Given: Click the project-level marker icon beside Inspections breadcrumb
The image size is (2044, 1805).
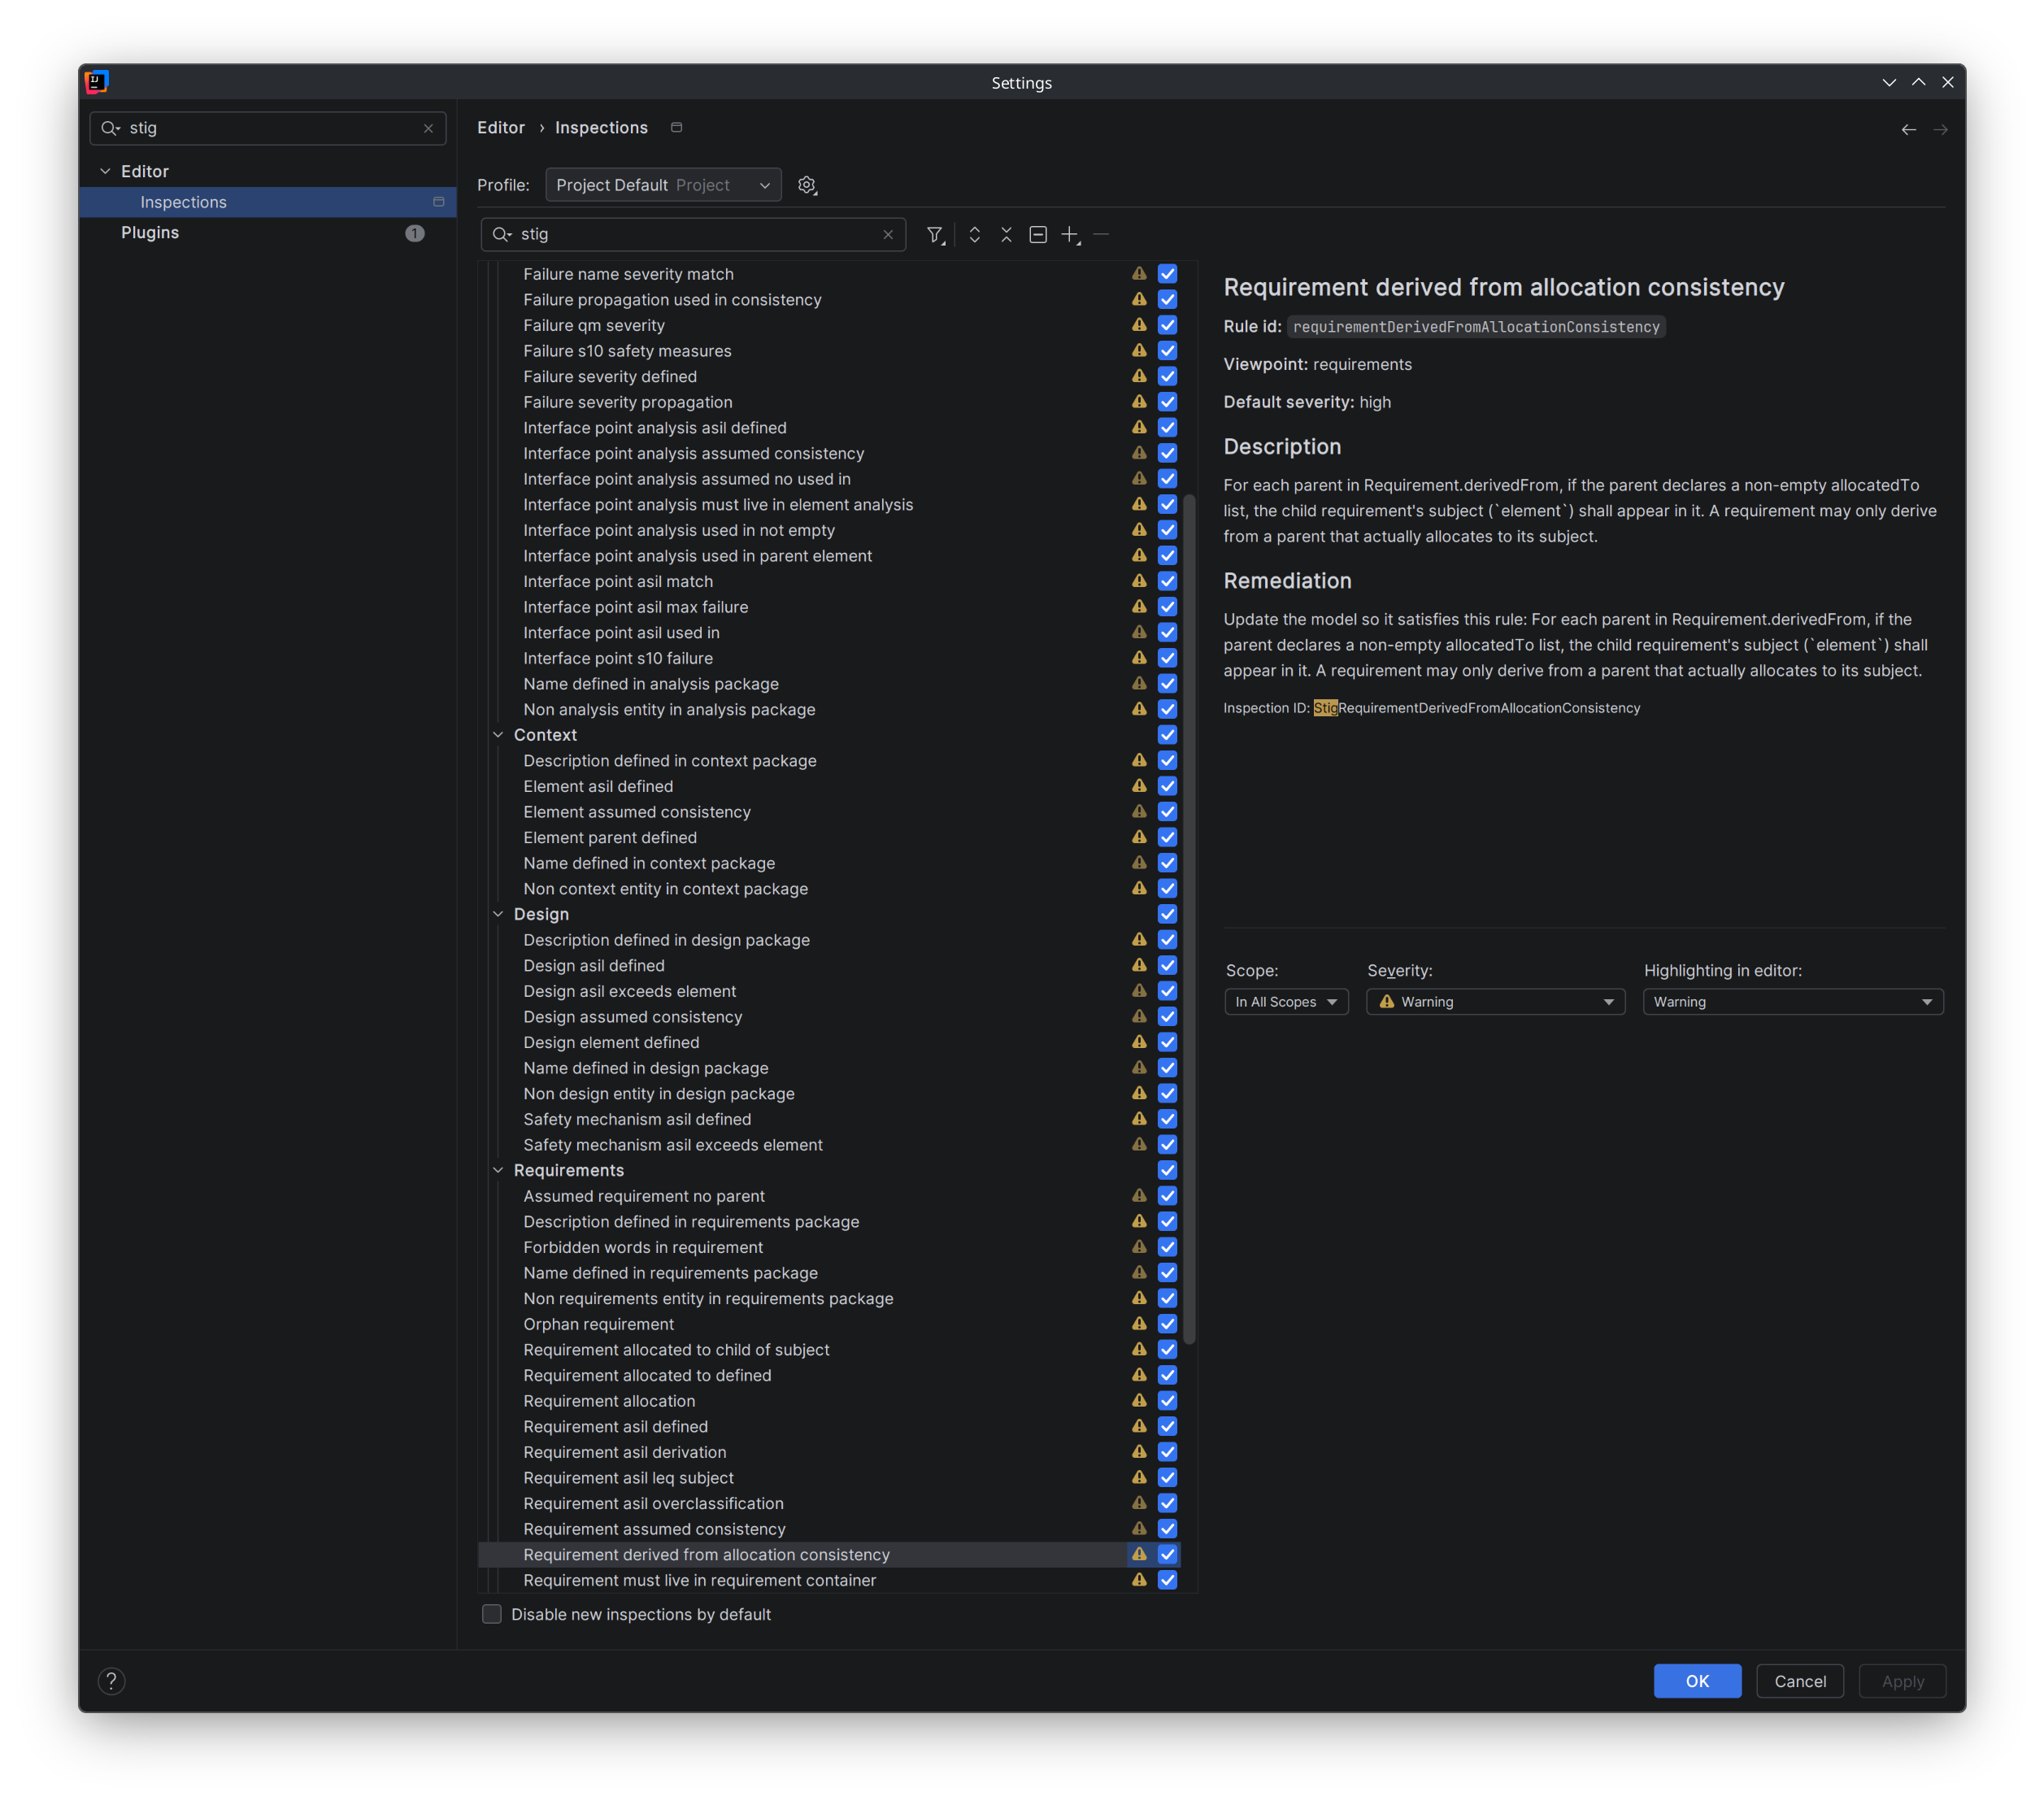Looking at the screenshot, I should (x=676, y=128).
